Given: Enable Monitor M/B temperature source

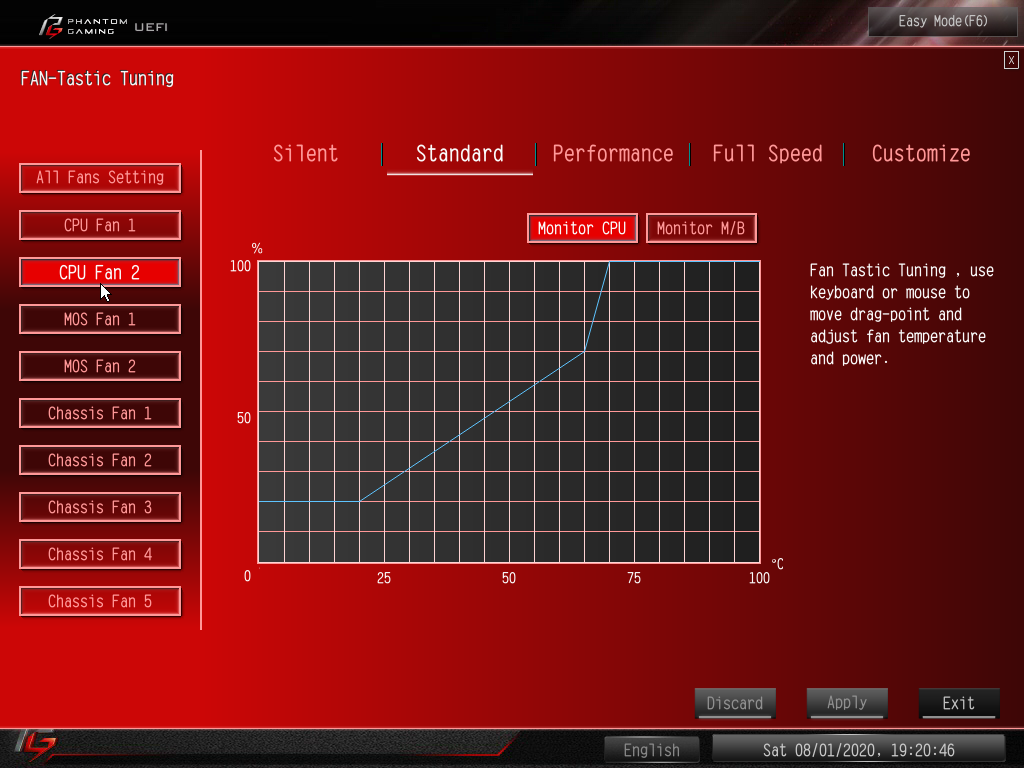Looking at the screenshot, I should (x=701, y=228).
